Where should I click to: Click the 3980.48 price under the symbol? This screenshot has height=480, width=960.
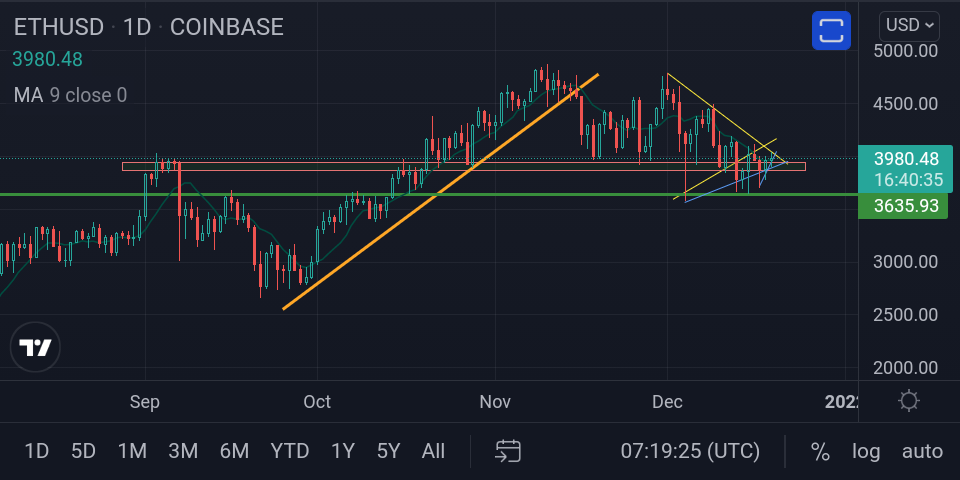47,59
